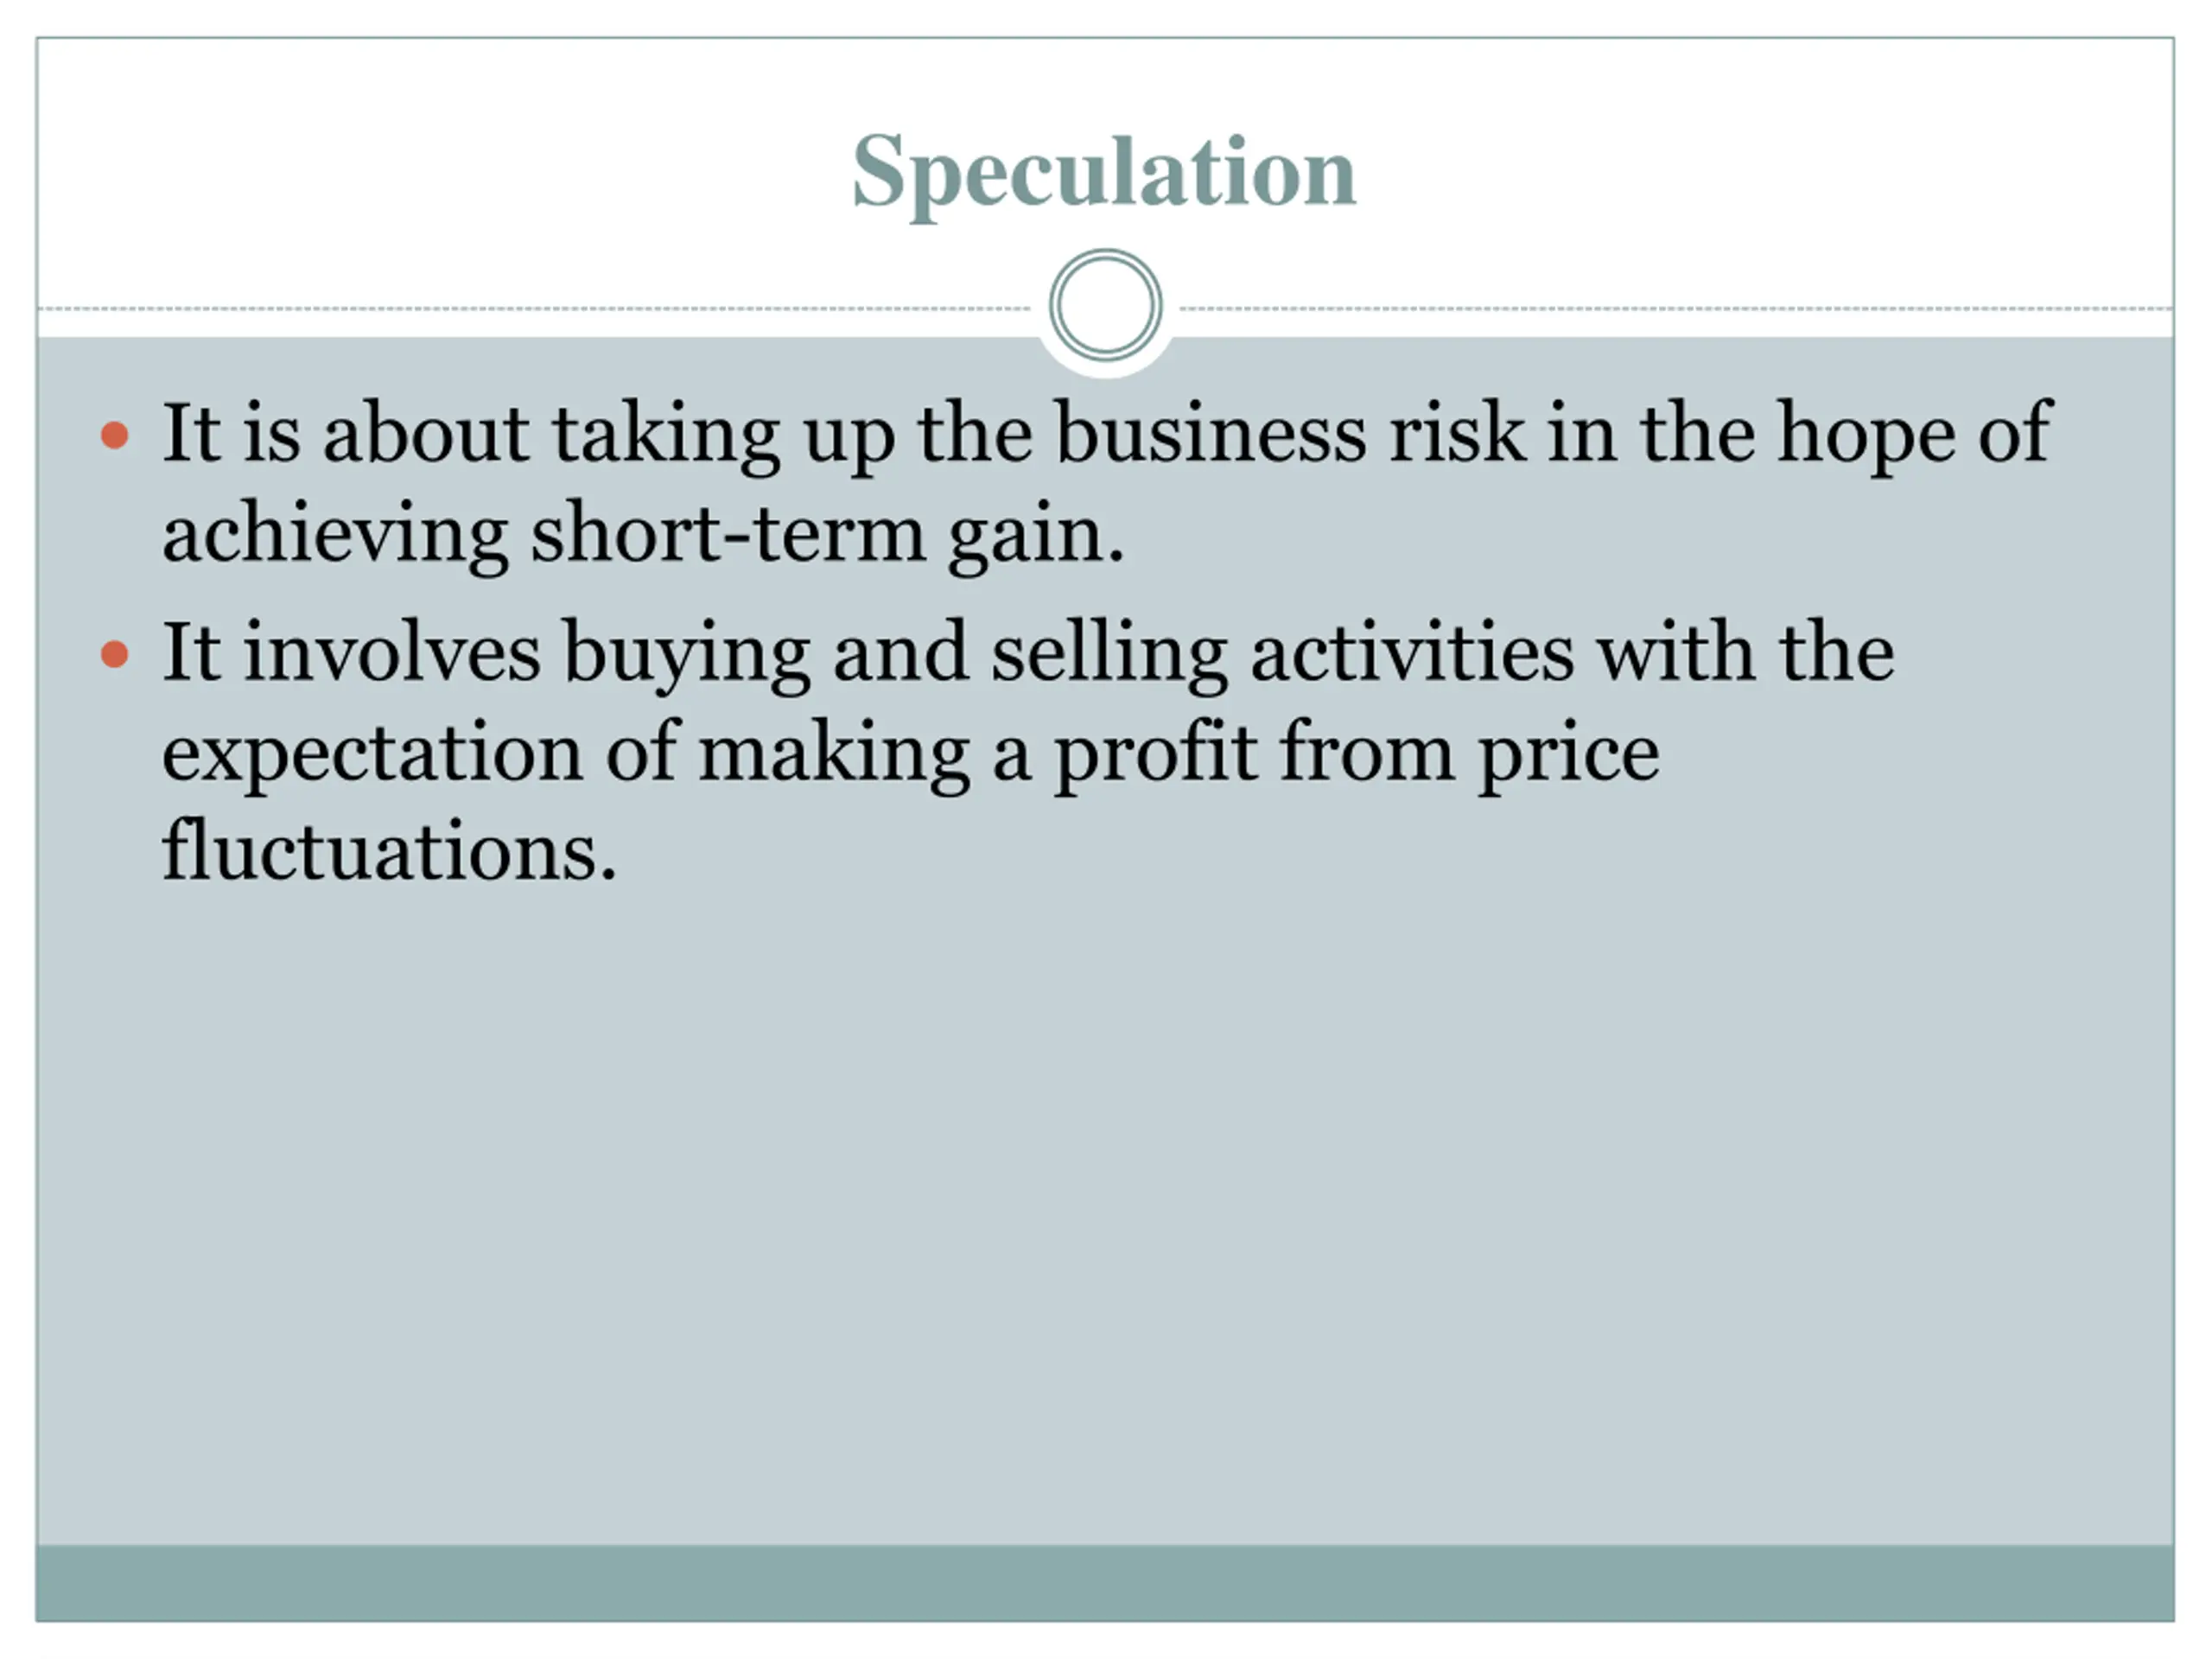The height and width of the screenshot is (1659, 2212).
Task: Click the dashed divider line right of circle
Action: click(x=1676, y=309)
